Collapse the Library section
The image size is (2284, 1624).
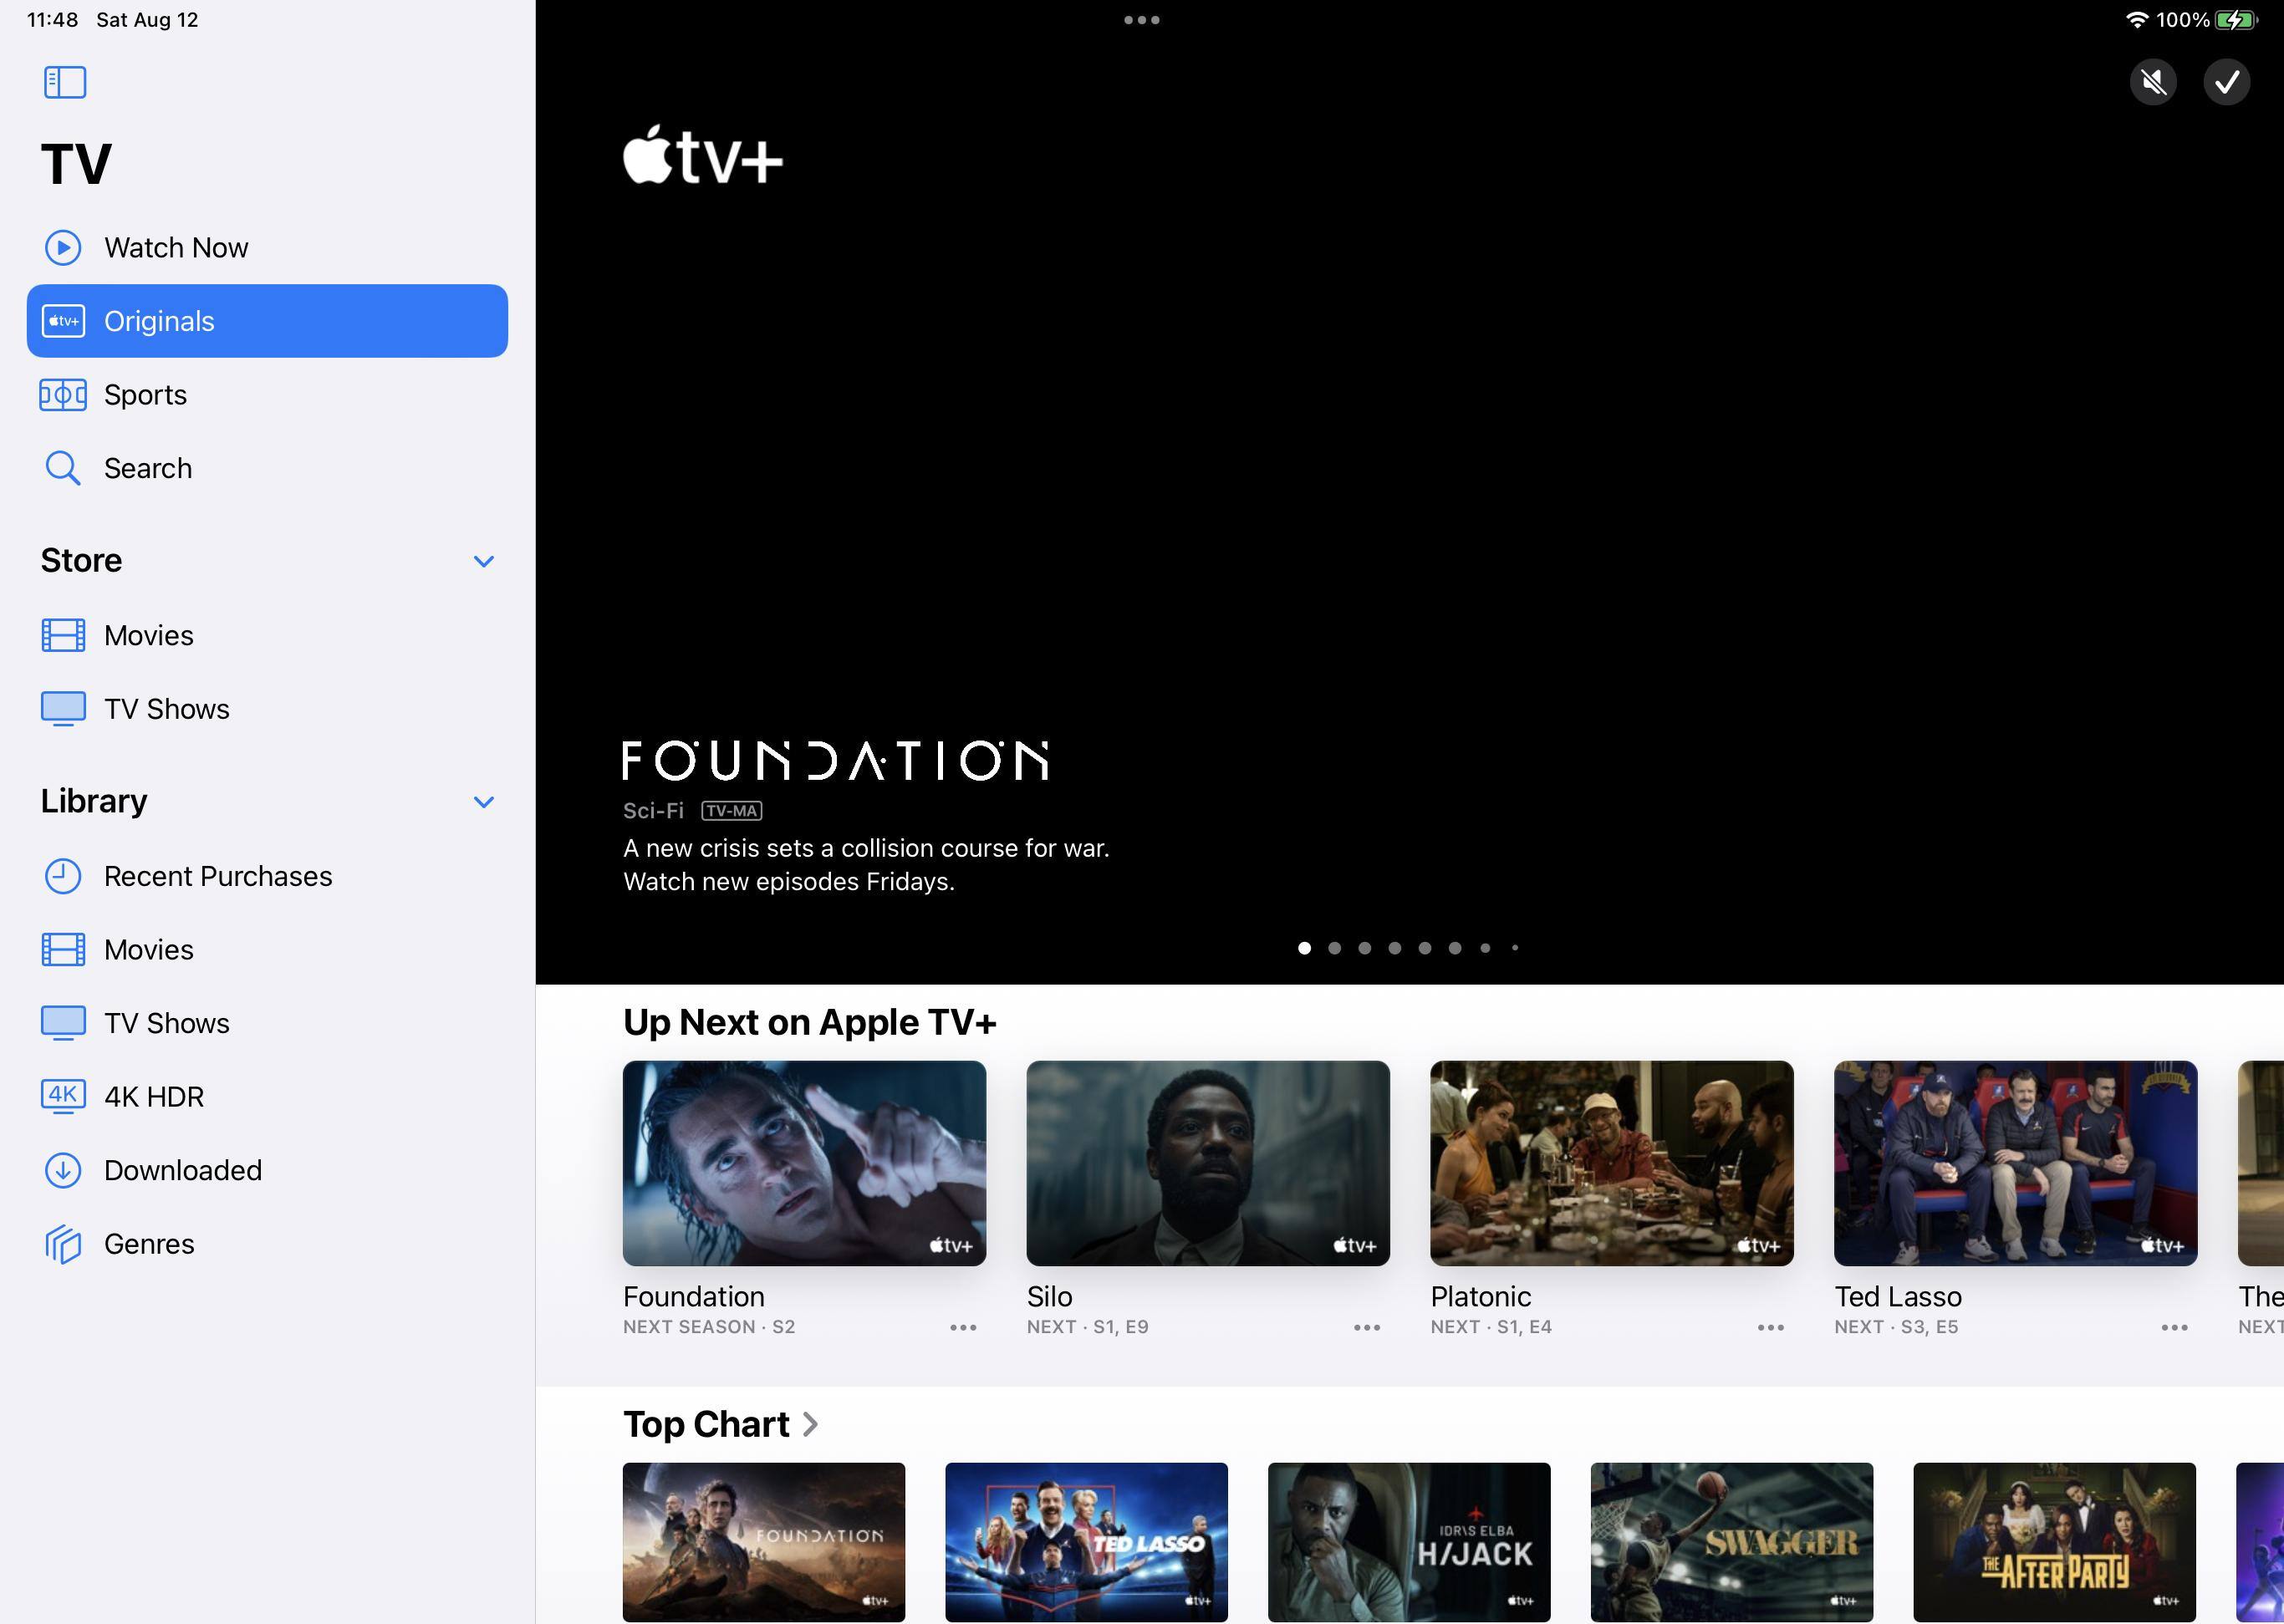click(x=484, y=802)
